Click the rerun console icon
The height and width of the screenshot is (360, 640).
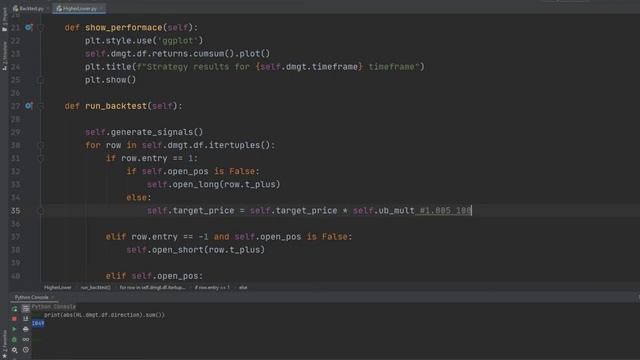pyautogui.click(x=14, y=308)
